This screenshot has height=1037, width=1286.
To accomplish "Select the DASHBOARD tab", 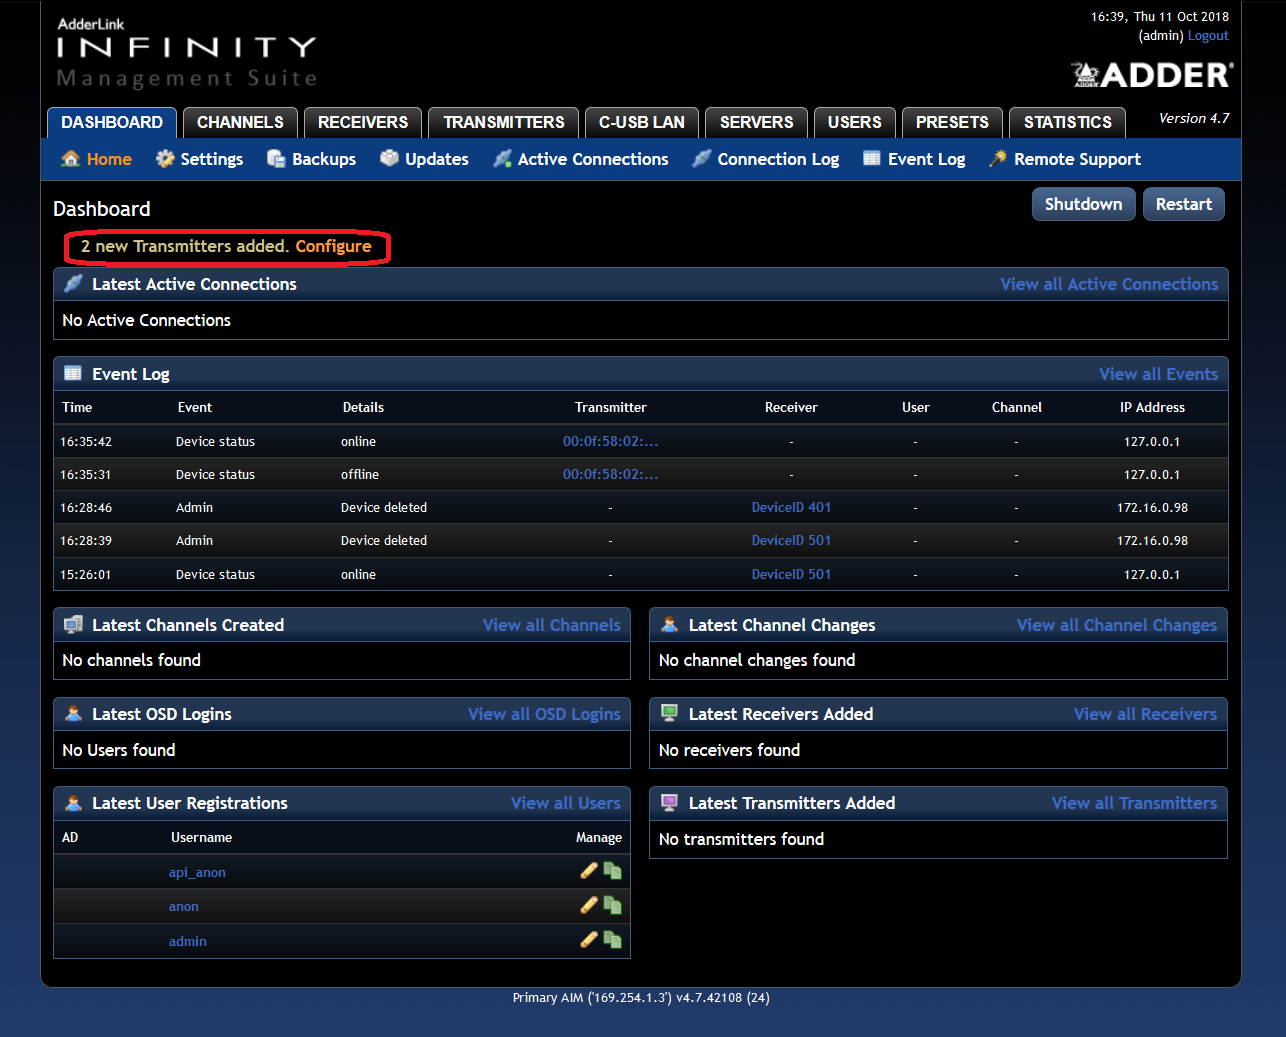I will [x=112, y=122].
